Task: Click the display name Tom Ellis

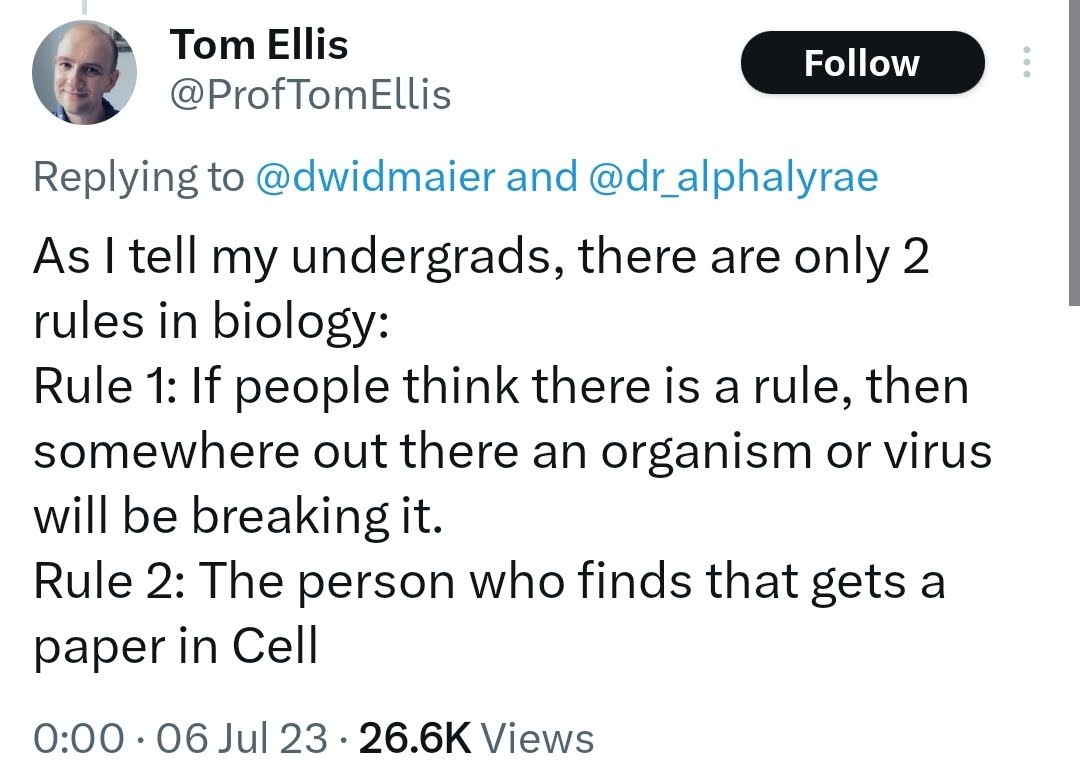Action: tap(259, 44)
